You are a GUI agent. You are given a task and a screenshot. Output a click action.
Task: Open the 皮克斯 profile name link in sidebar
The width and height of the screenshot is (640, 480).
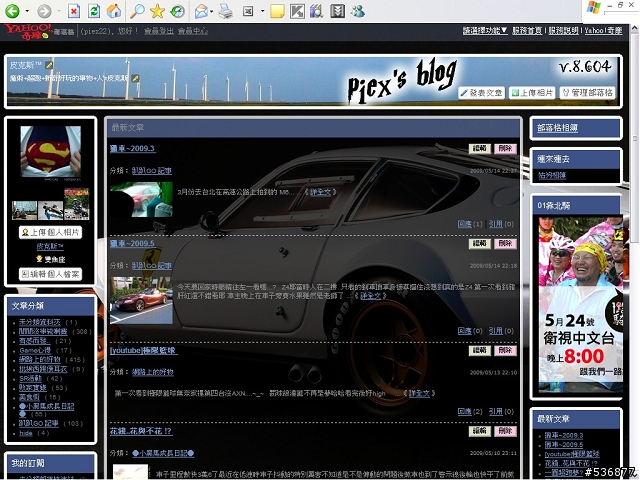coord(50,246)
